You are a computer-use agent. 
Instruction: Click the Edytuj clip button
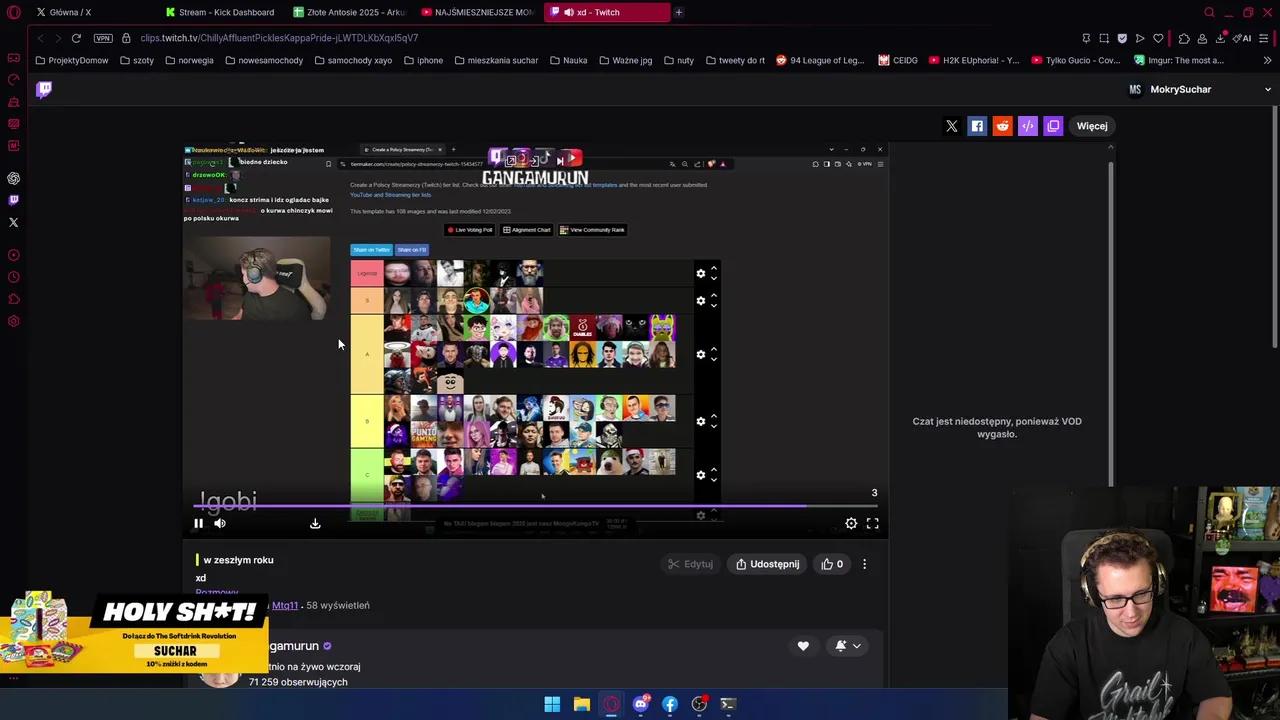click(691, 564)
